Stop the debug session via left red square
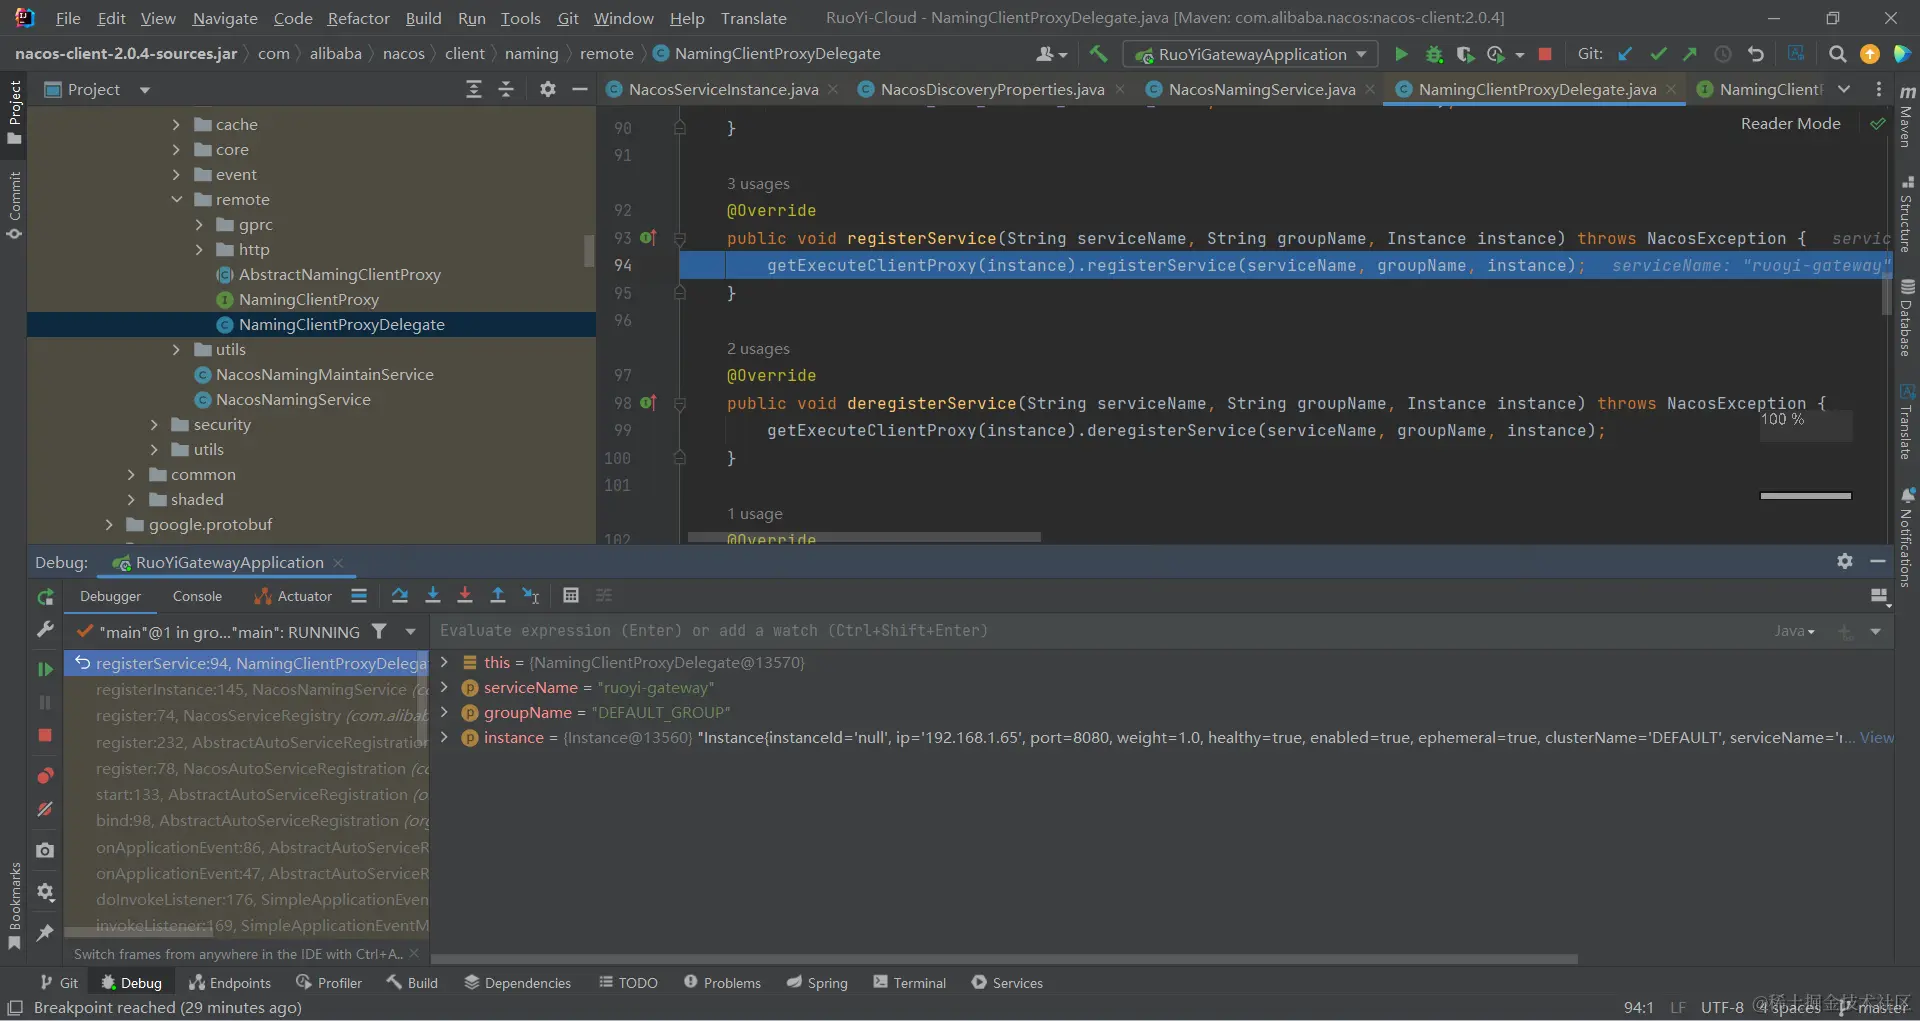This screenshot has height=1021, width=1920. tap(45, 736)
